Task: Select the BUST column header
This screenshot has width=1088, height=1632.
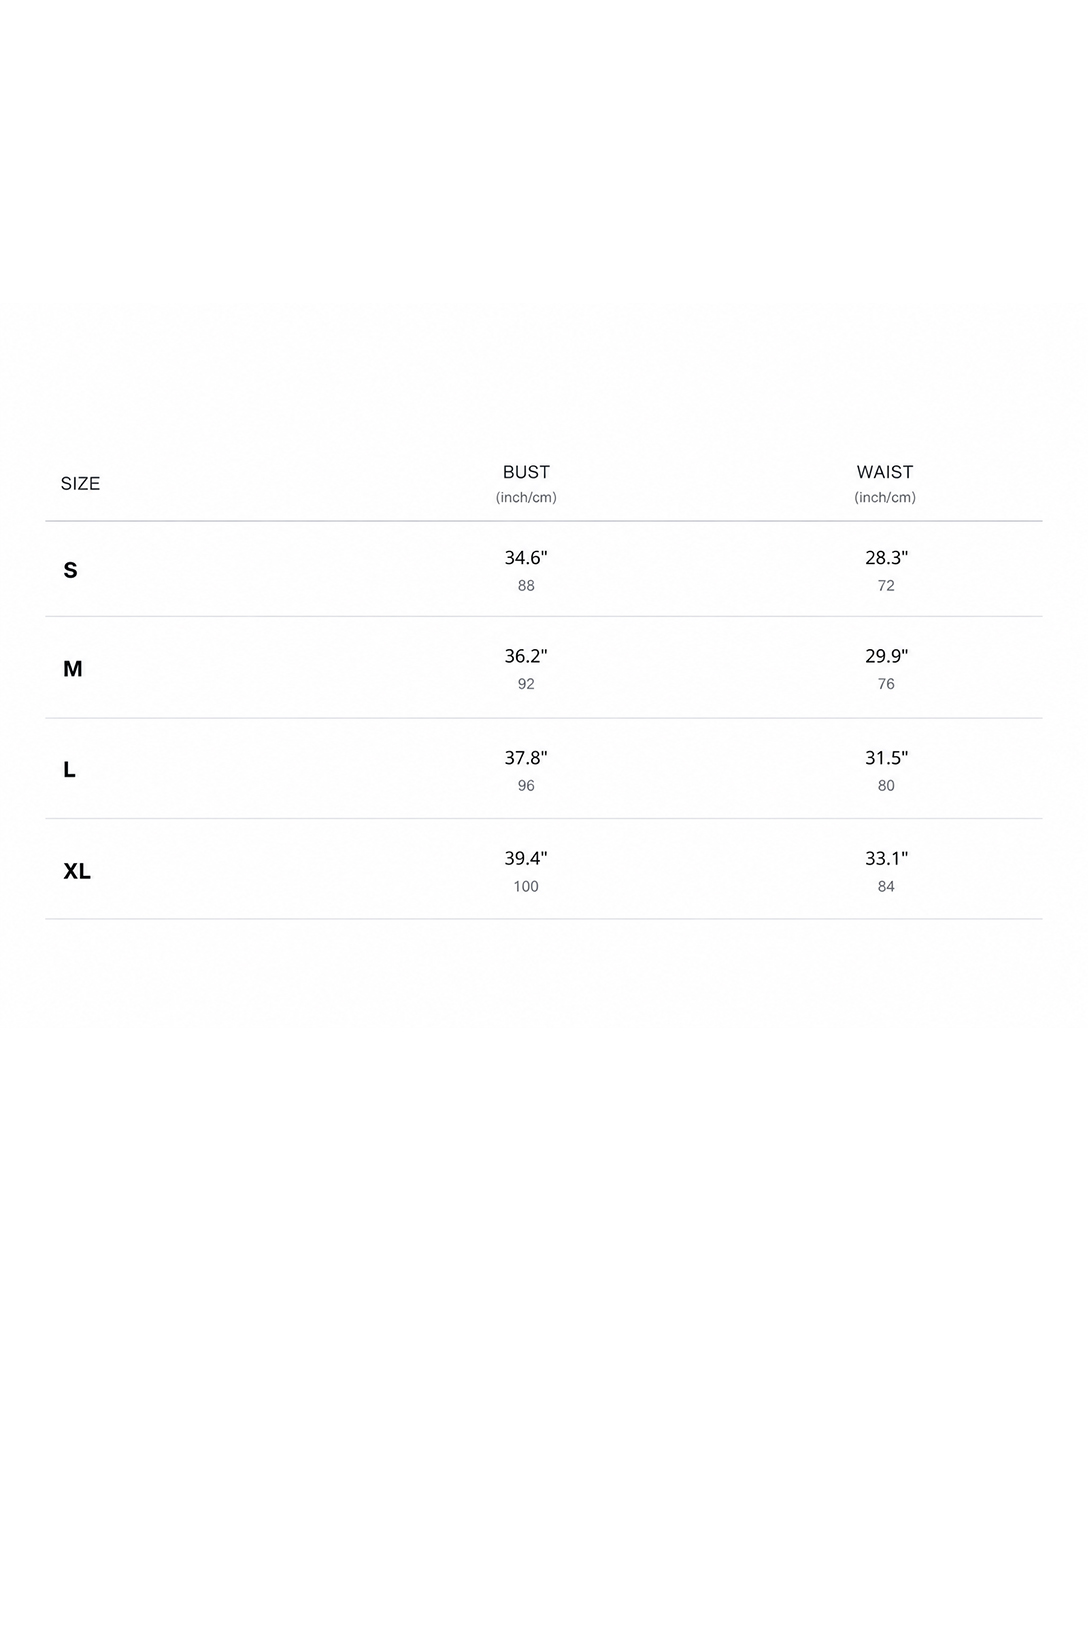Action: [526, 472]
